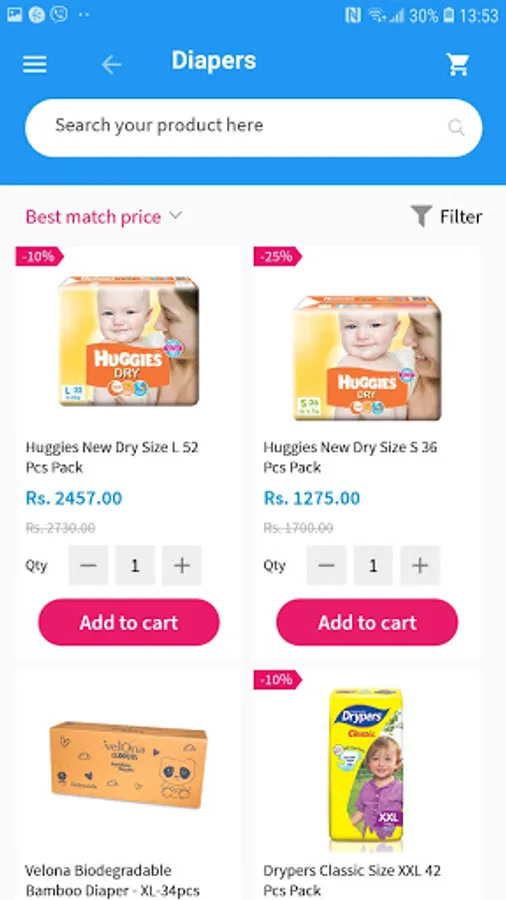Open the shopping cart icon
The width and height of the screenshot is (506, 900).
pyautogui.click(x=458, y=64)
